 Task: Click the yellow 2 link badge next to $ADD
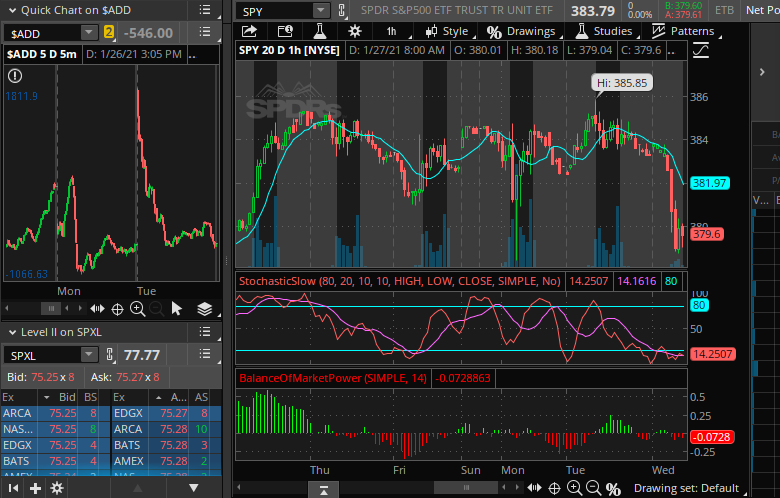point(109,33)
